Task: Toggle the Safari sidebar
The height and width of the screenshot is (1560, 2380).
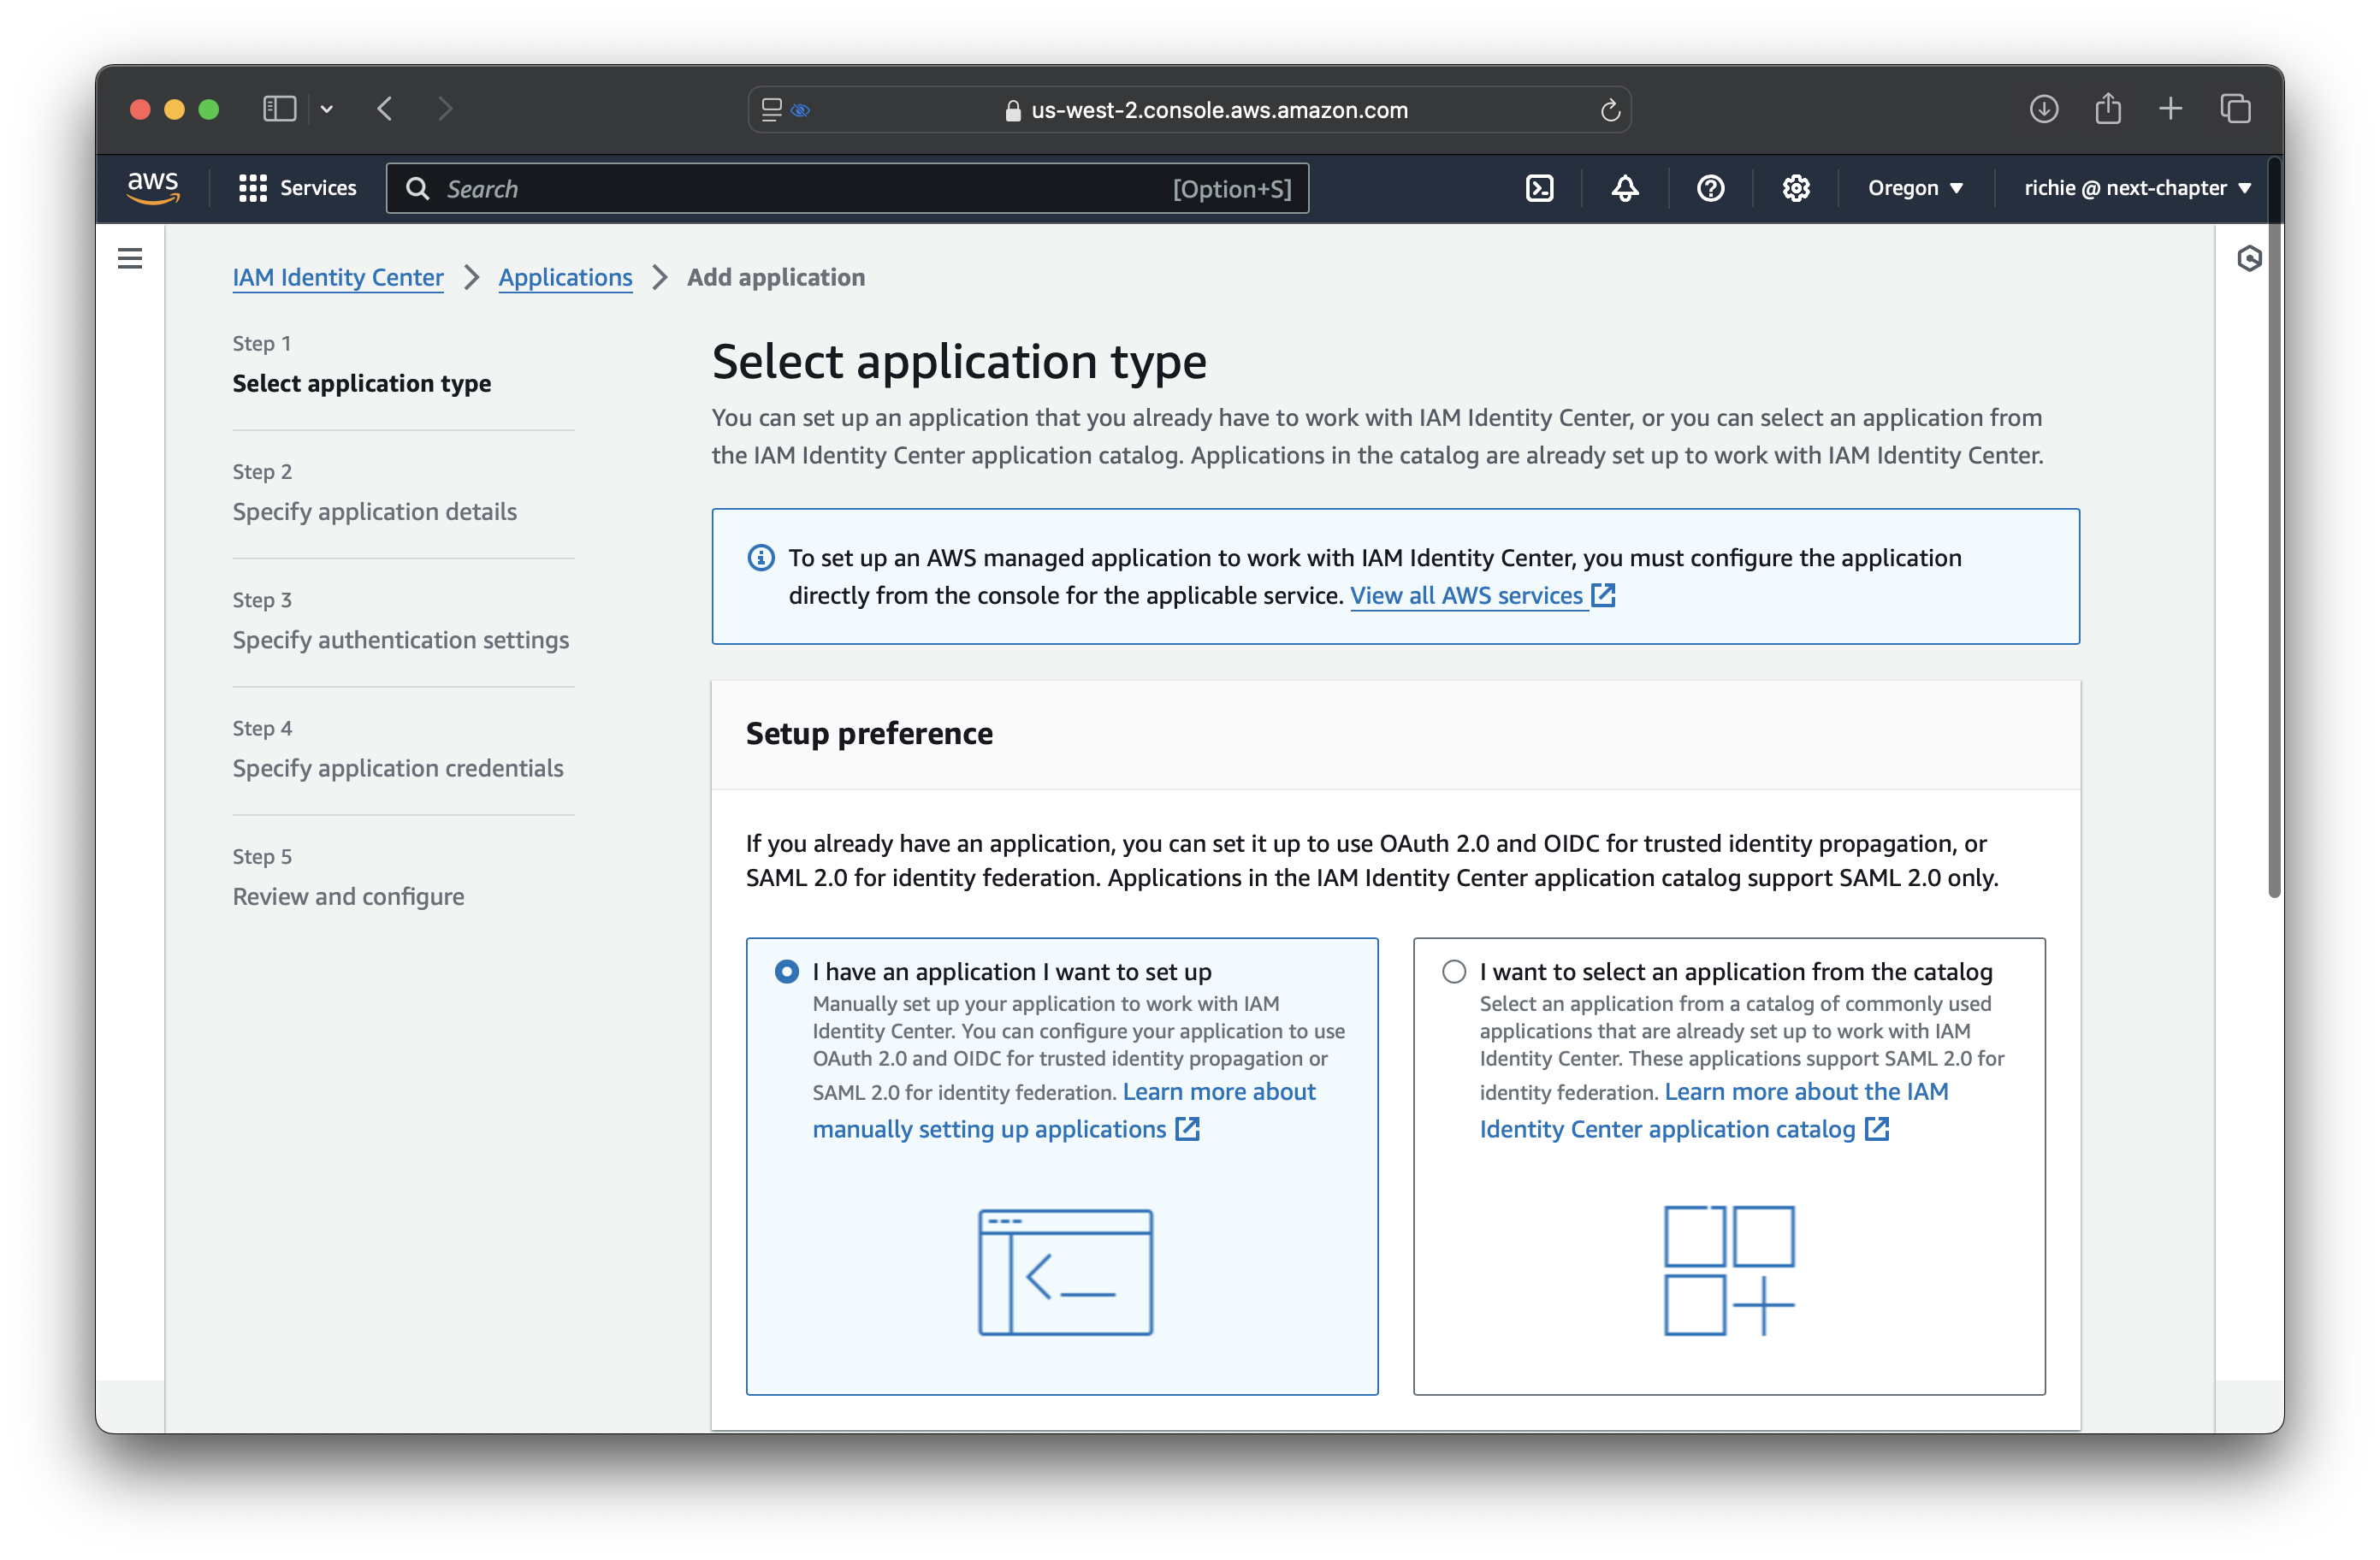Action: [279, 109]
